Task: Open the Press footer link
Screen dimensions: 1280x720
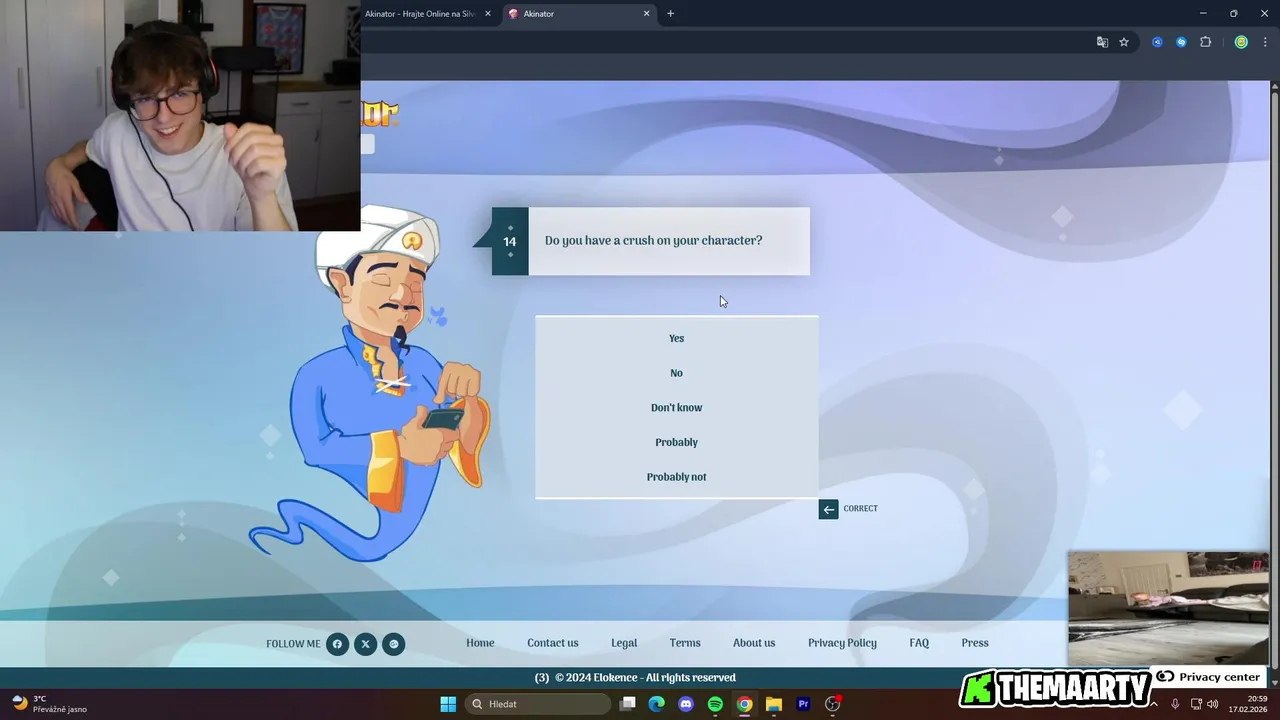Action: pyautogui.click(x=975, y=643)
